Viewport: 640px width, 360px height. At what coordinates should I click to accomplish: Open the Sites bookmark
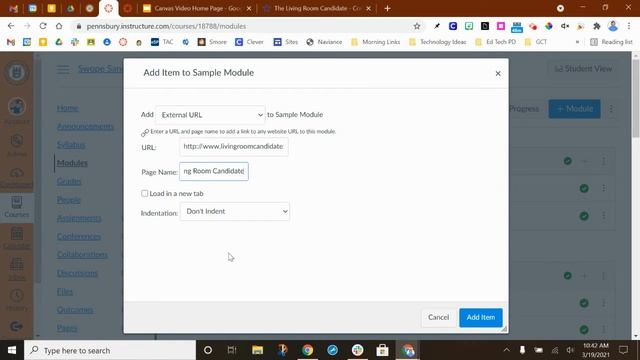[x=286, y=42]
